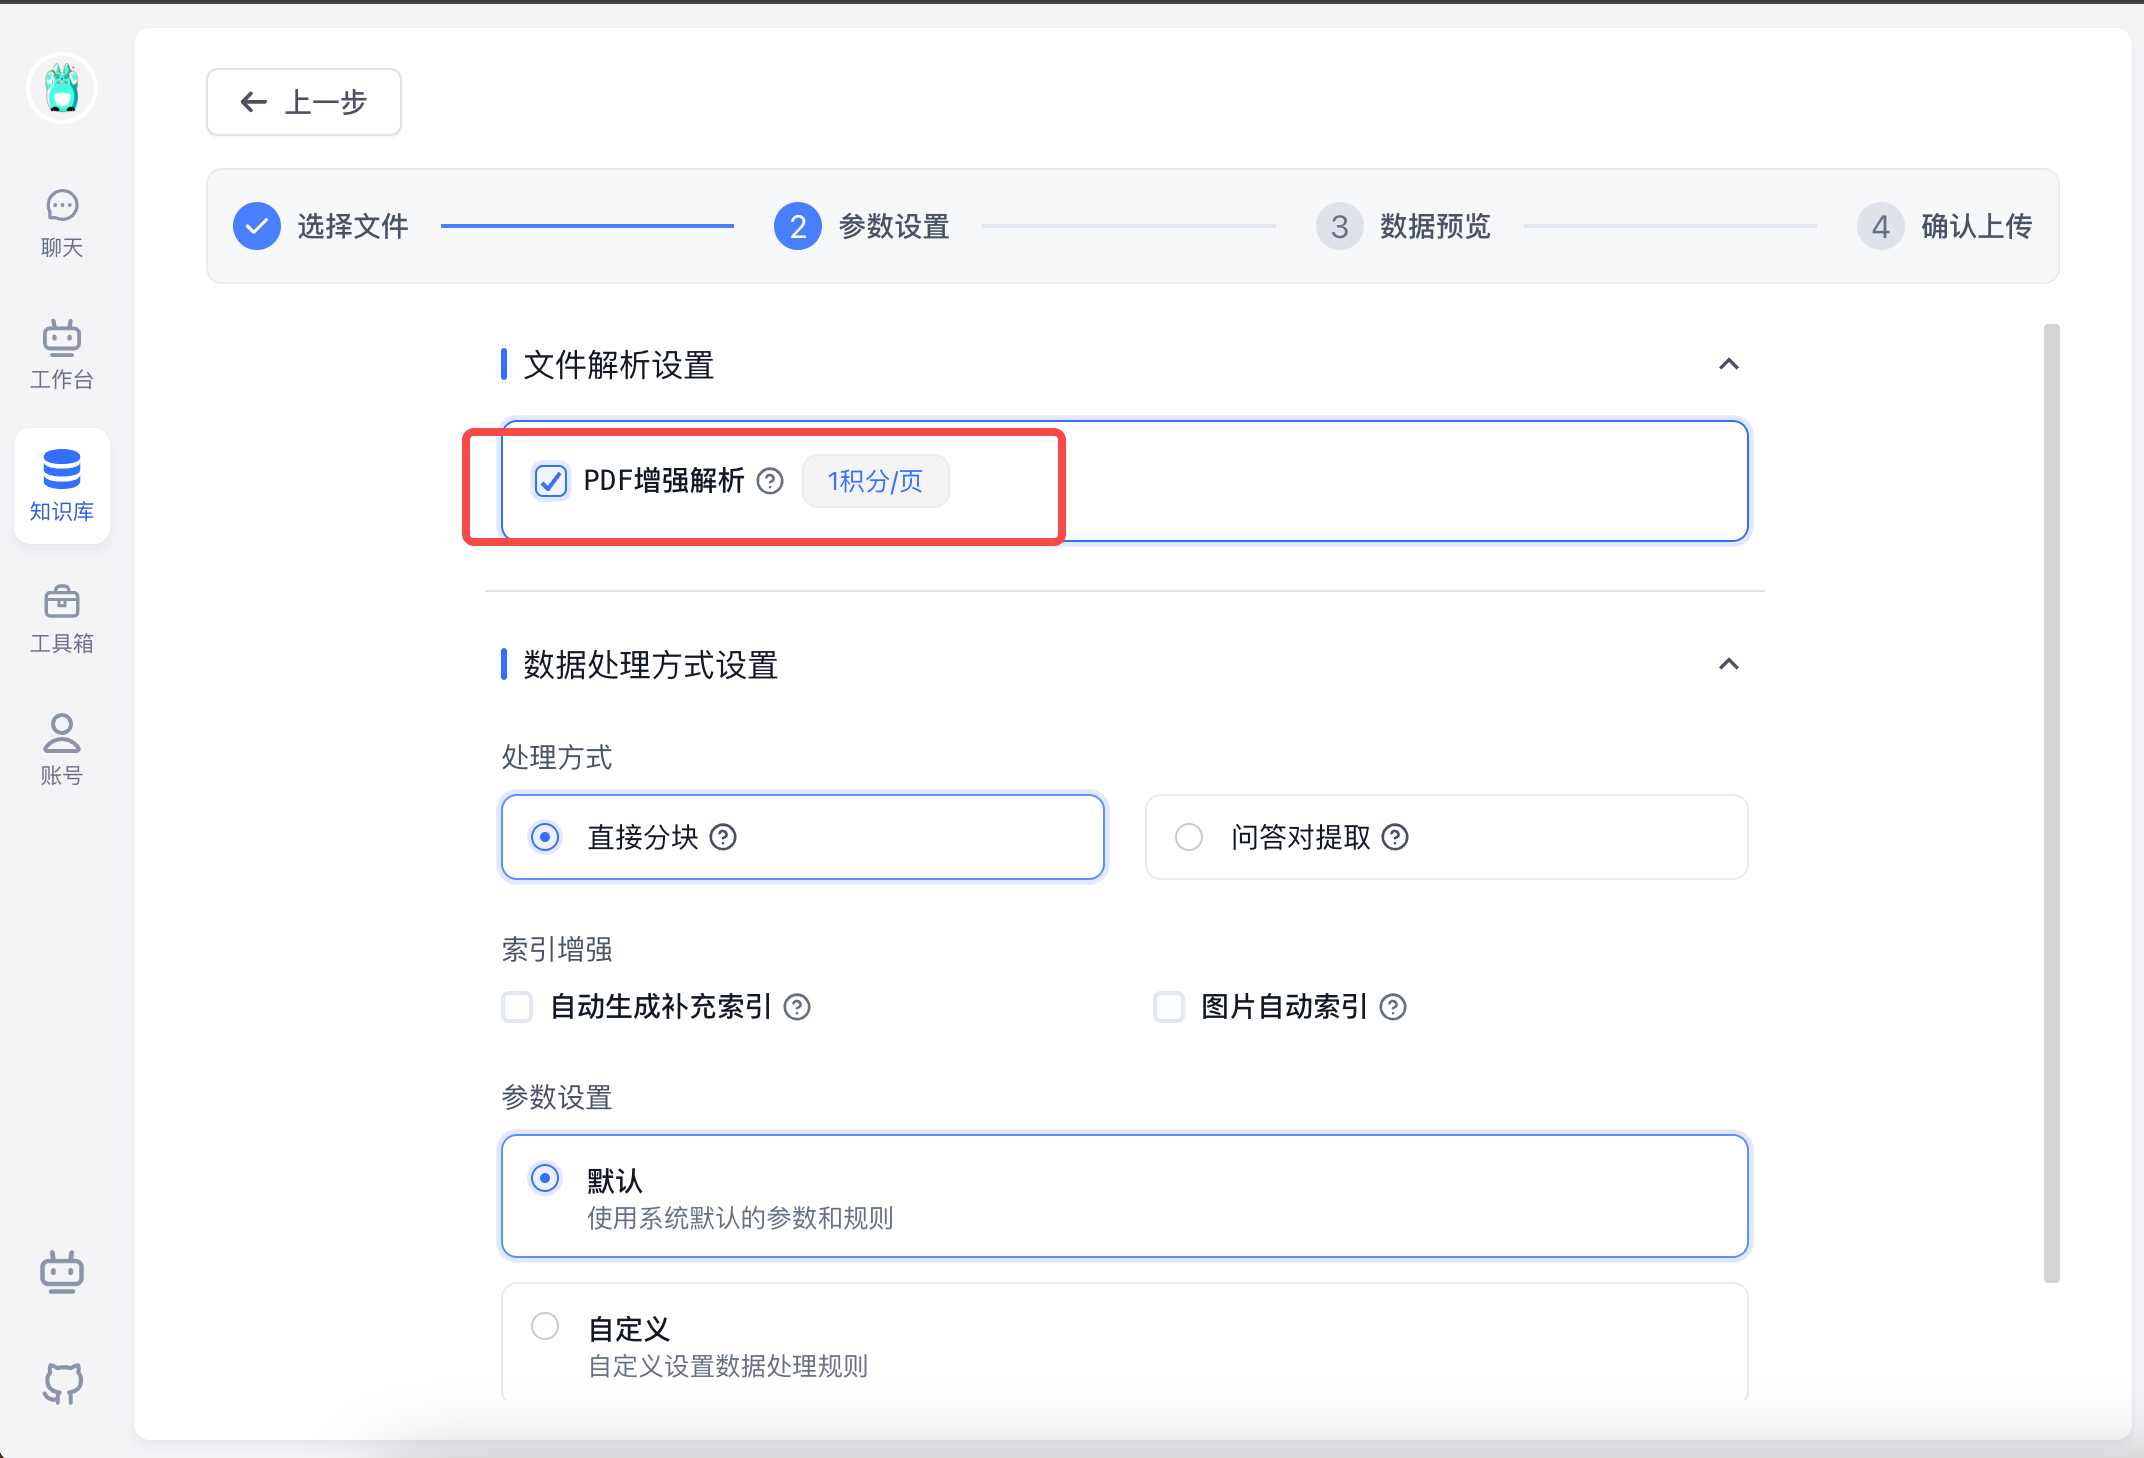Viewport: 2144px width, 1458px height.
Task: Click the robot icon at bottom sidebar
Action: click(x=61, y=1272)
